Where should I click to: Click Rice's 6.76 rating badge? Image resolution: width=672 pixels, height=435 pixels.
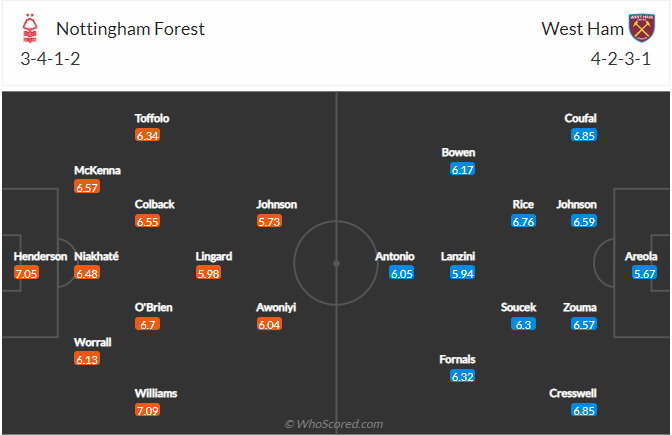[x=523, y=222]
